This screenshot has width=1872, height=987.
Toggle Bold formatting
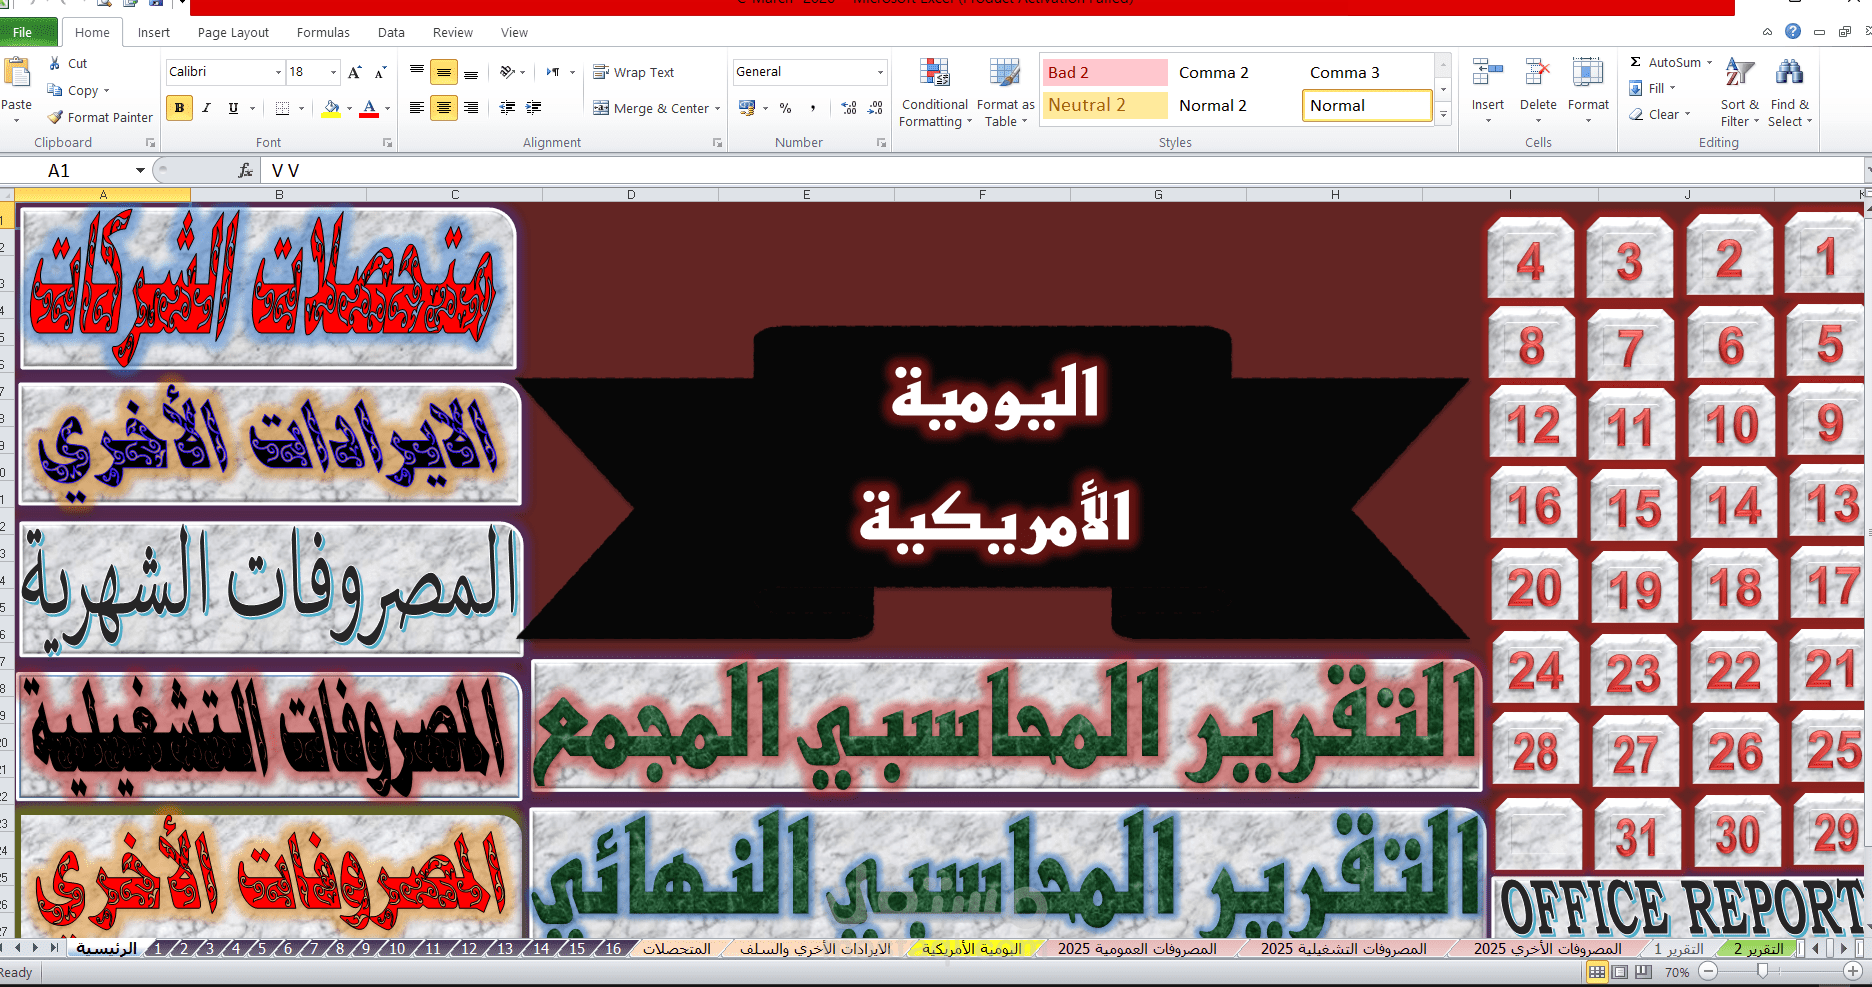pos(179,108)
